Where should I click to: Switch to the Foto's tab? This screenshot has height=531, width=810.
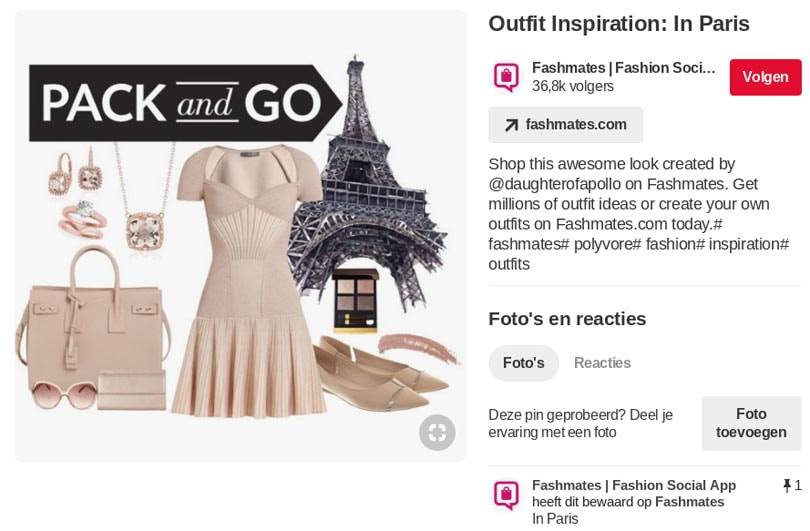[523, 363]
